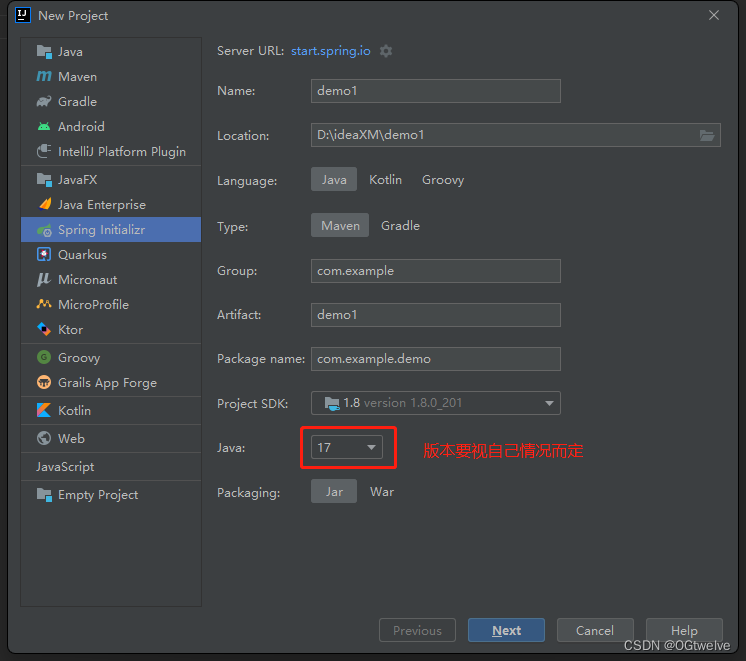The height and width of the screenshot is (661, 746).
Task: Select the Kotlin K icon
Action: point(44,410)
